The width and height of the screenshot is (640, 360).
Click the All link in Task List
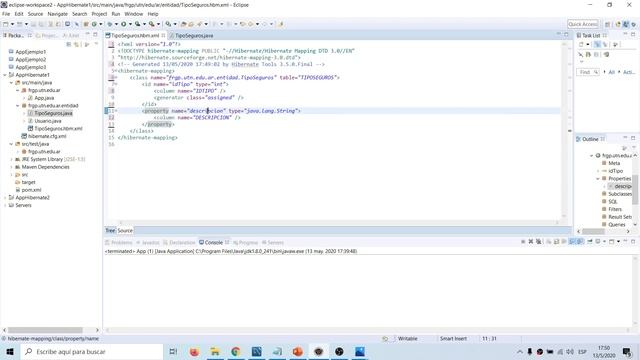[x=611, y=72]
